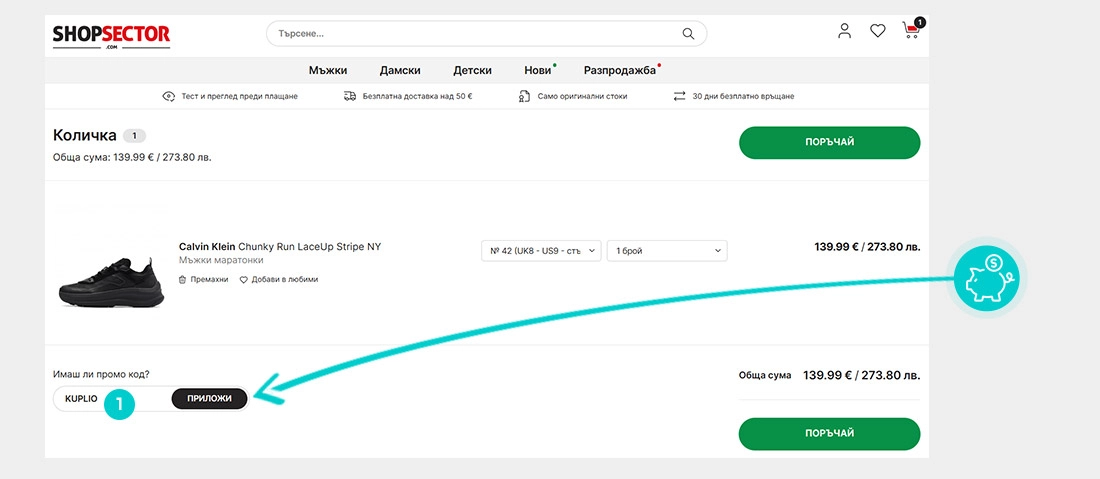The width and height of the screenshot is (1100, 479).
Task: Open the Разпродажба menu
Action: [x=620, y=70]
